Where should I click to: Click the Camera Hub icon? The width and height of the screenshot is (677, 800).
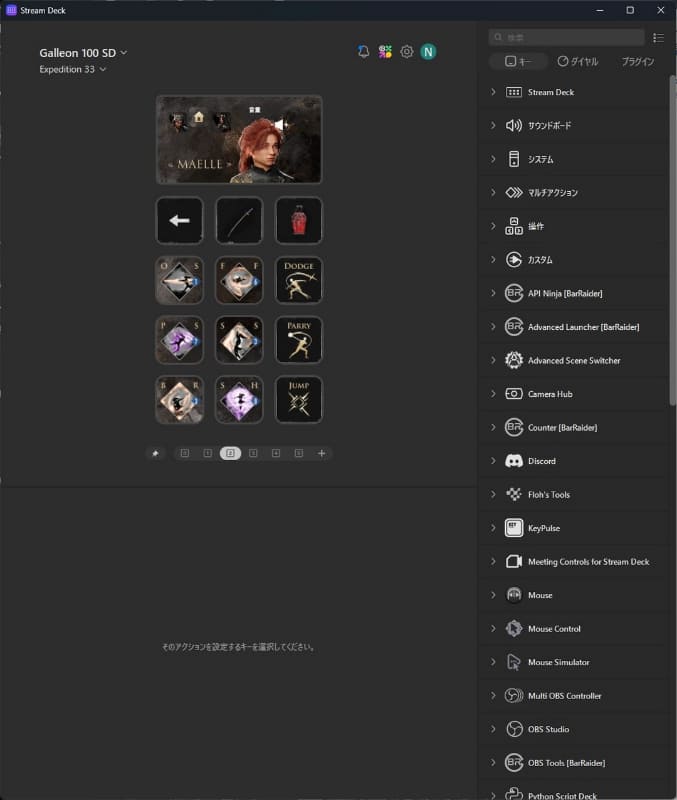(514, 394)
